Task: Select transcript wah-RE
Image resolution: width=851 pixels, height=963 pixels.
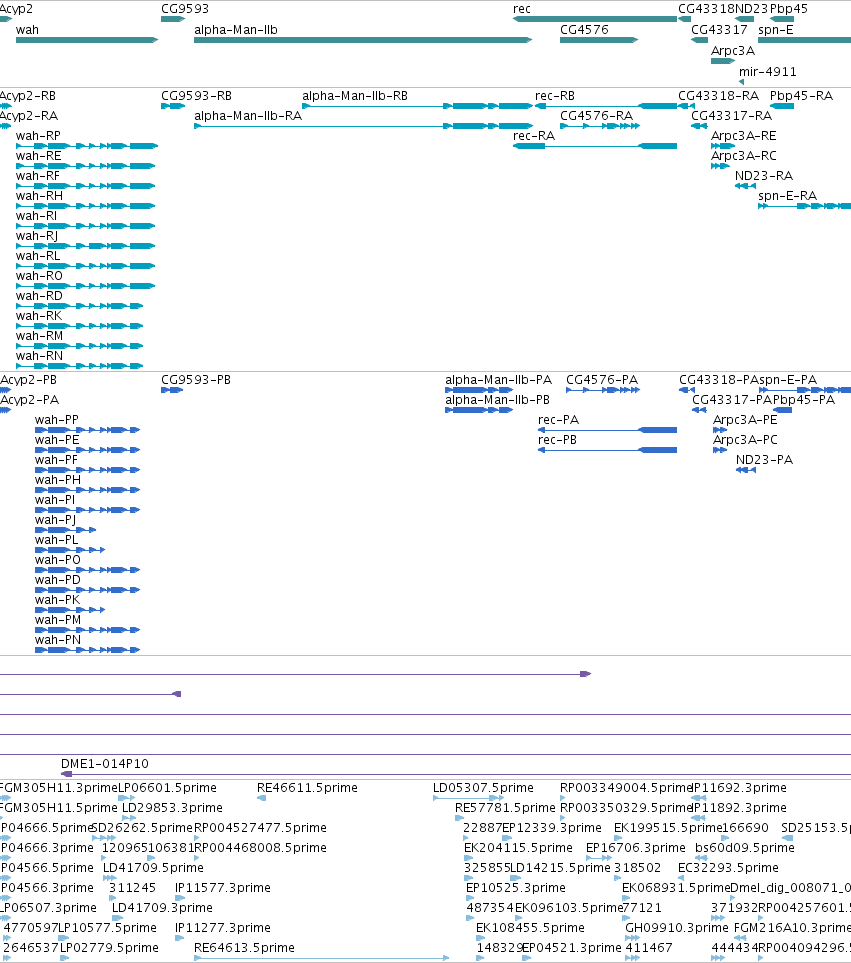Action: tap(85, 166)
